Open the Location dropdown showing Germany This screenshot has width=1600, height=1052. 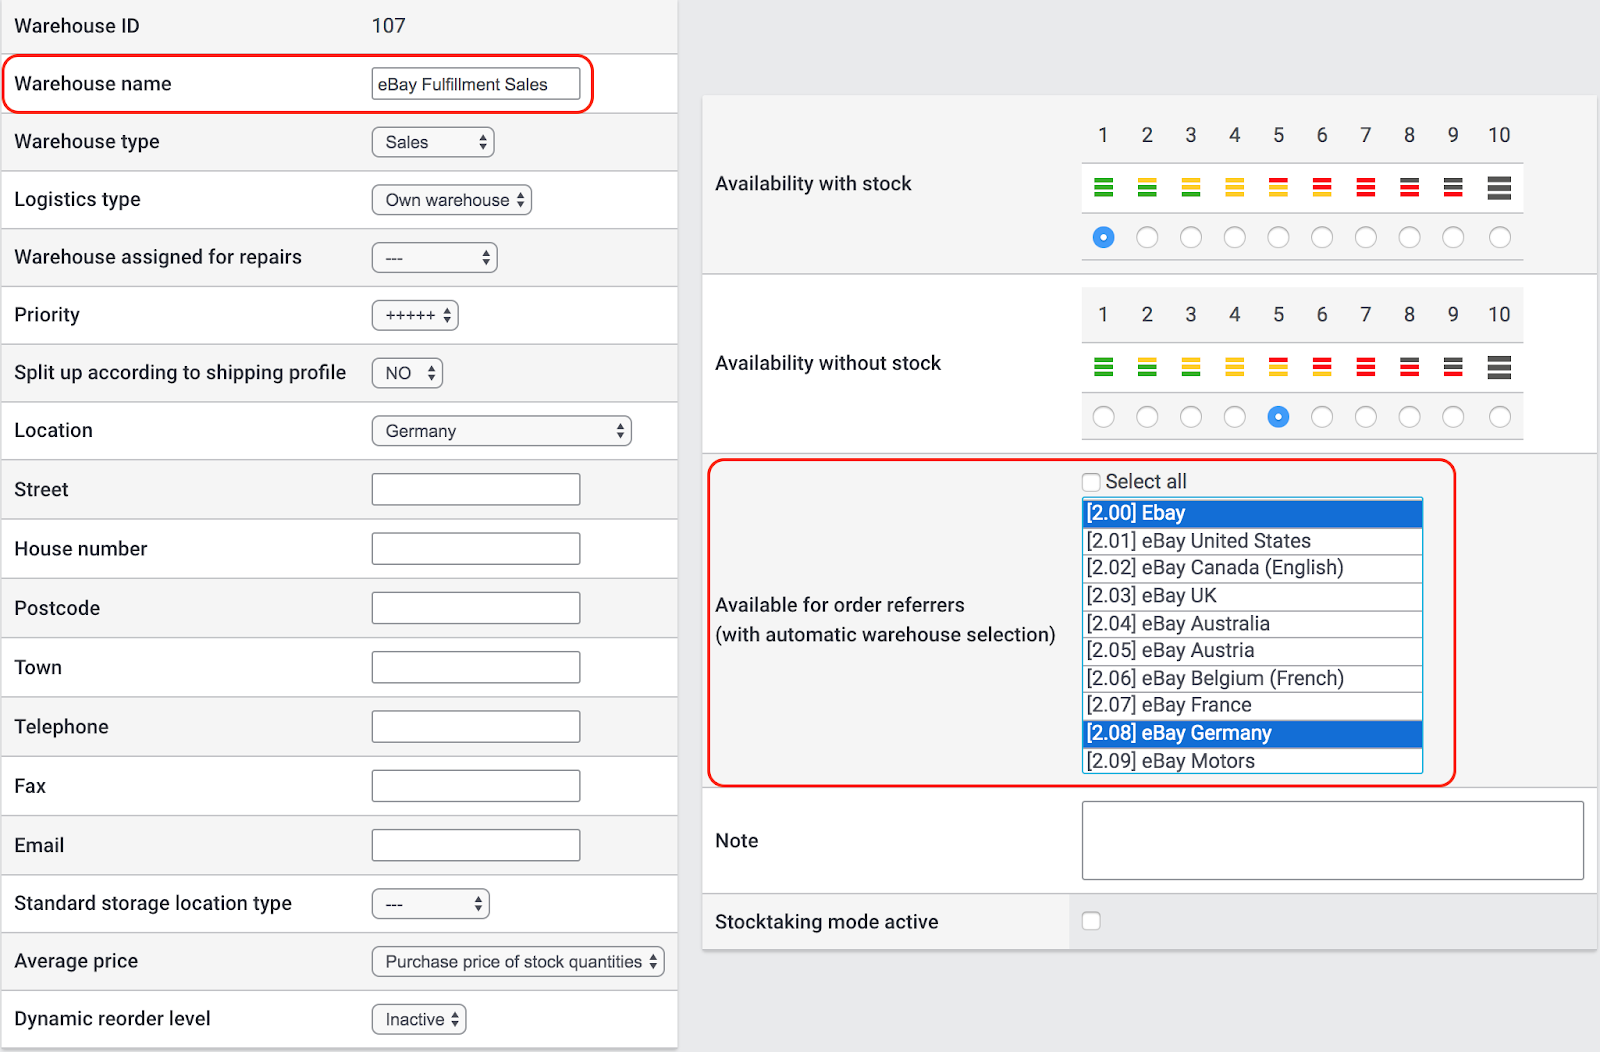pyautogui.click(x=501, y=431)
